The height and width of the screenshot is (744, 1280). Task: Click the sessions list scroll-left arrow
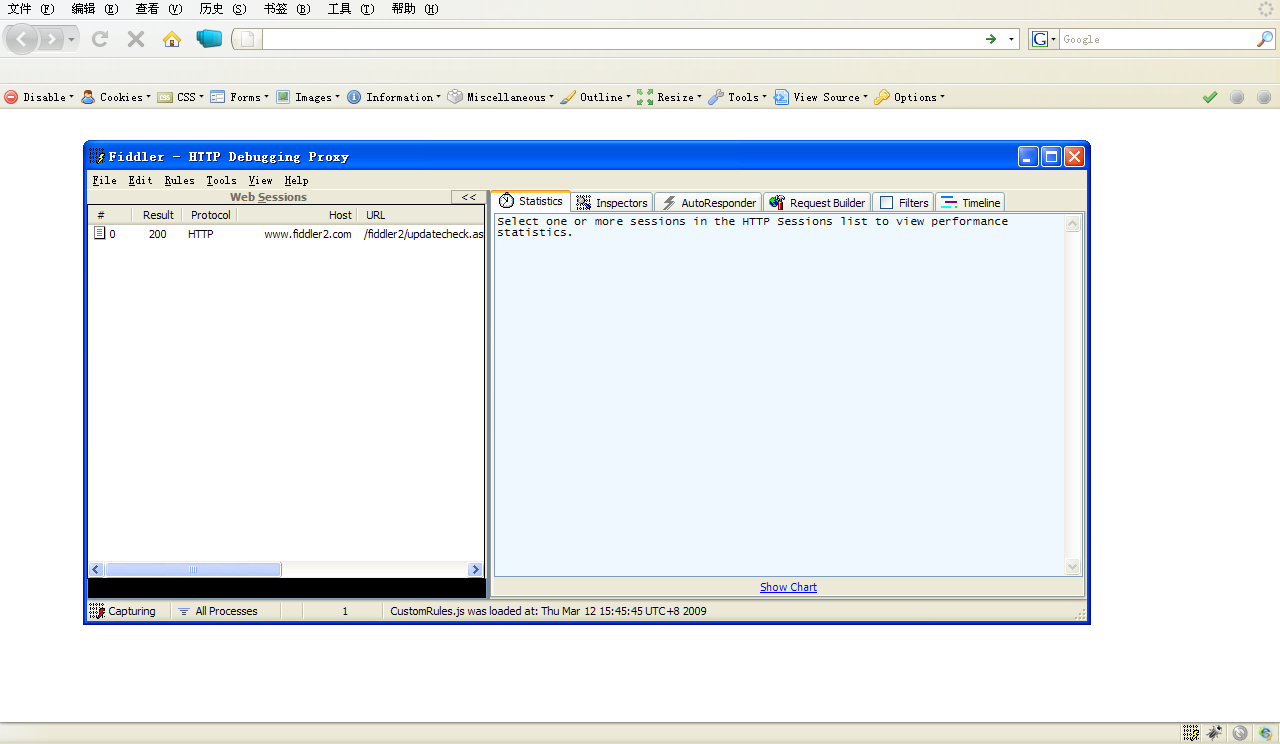tap(96, 569)
